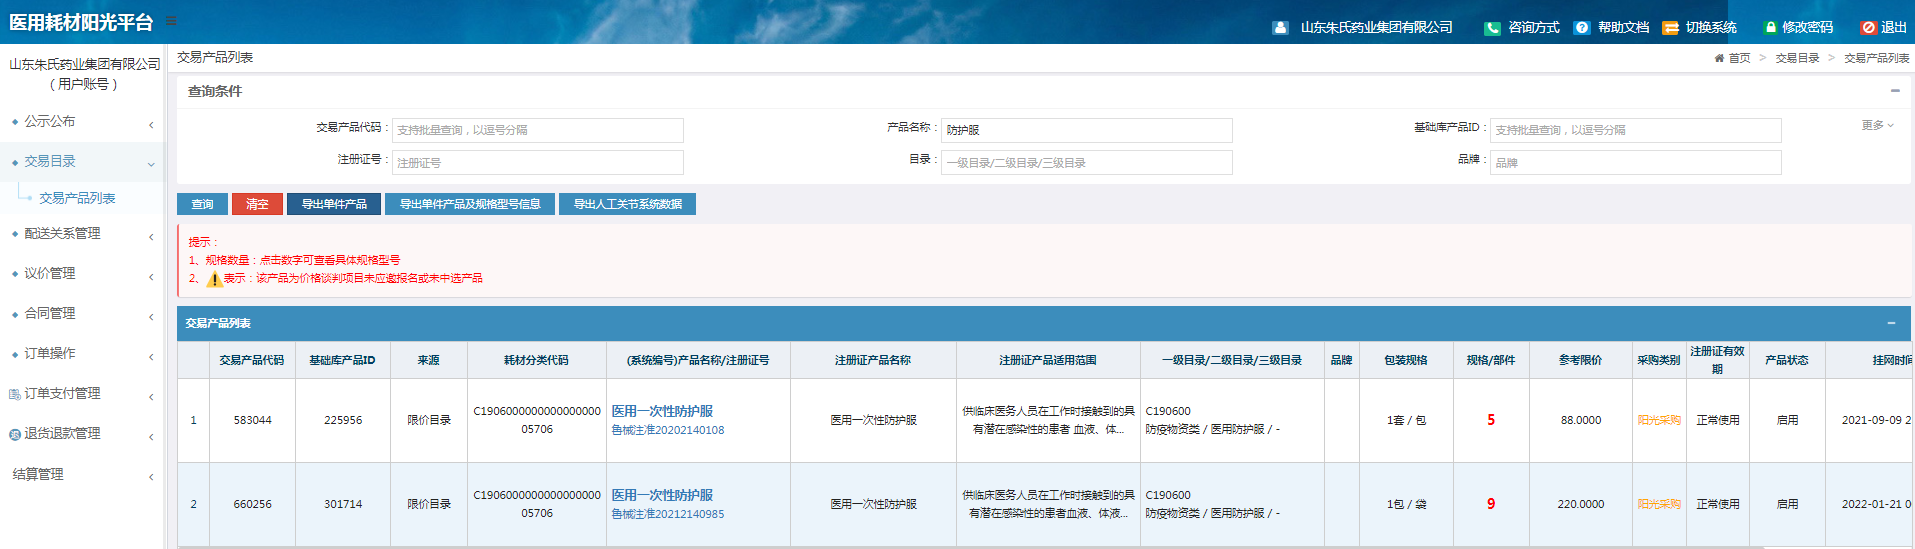Collapse the 交易产品列表 table panel
1915x549 pixels.
(x=1891, y=323)
